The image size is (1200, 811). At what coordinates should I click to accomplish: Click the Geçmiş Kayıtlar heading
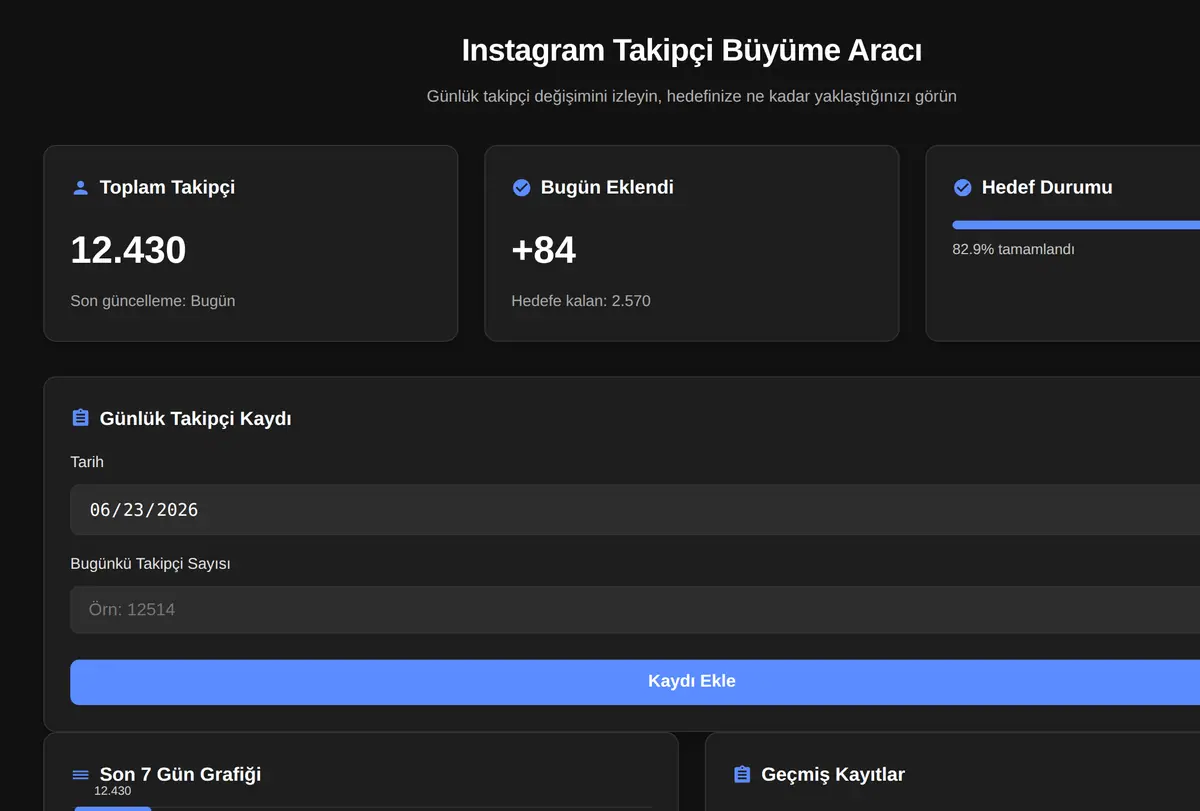(833, 774)
